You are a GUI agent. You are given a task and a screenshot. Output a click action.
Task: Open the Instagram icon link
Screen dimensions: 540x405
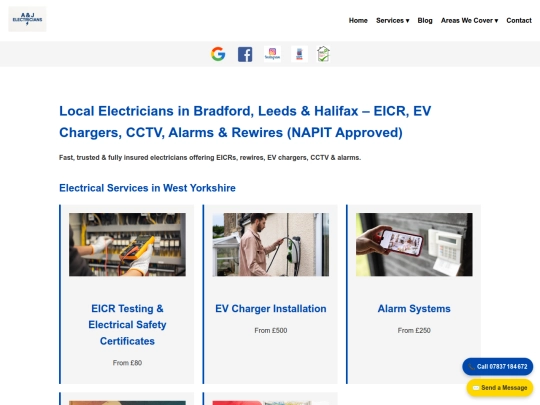pos(272,54)
